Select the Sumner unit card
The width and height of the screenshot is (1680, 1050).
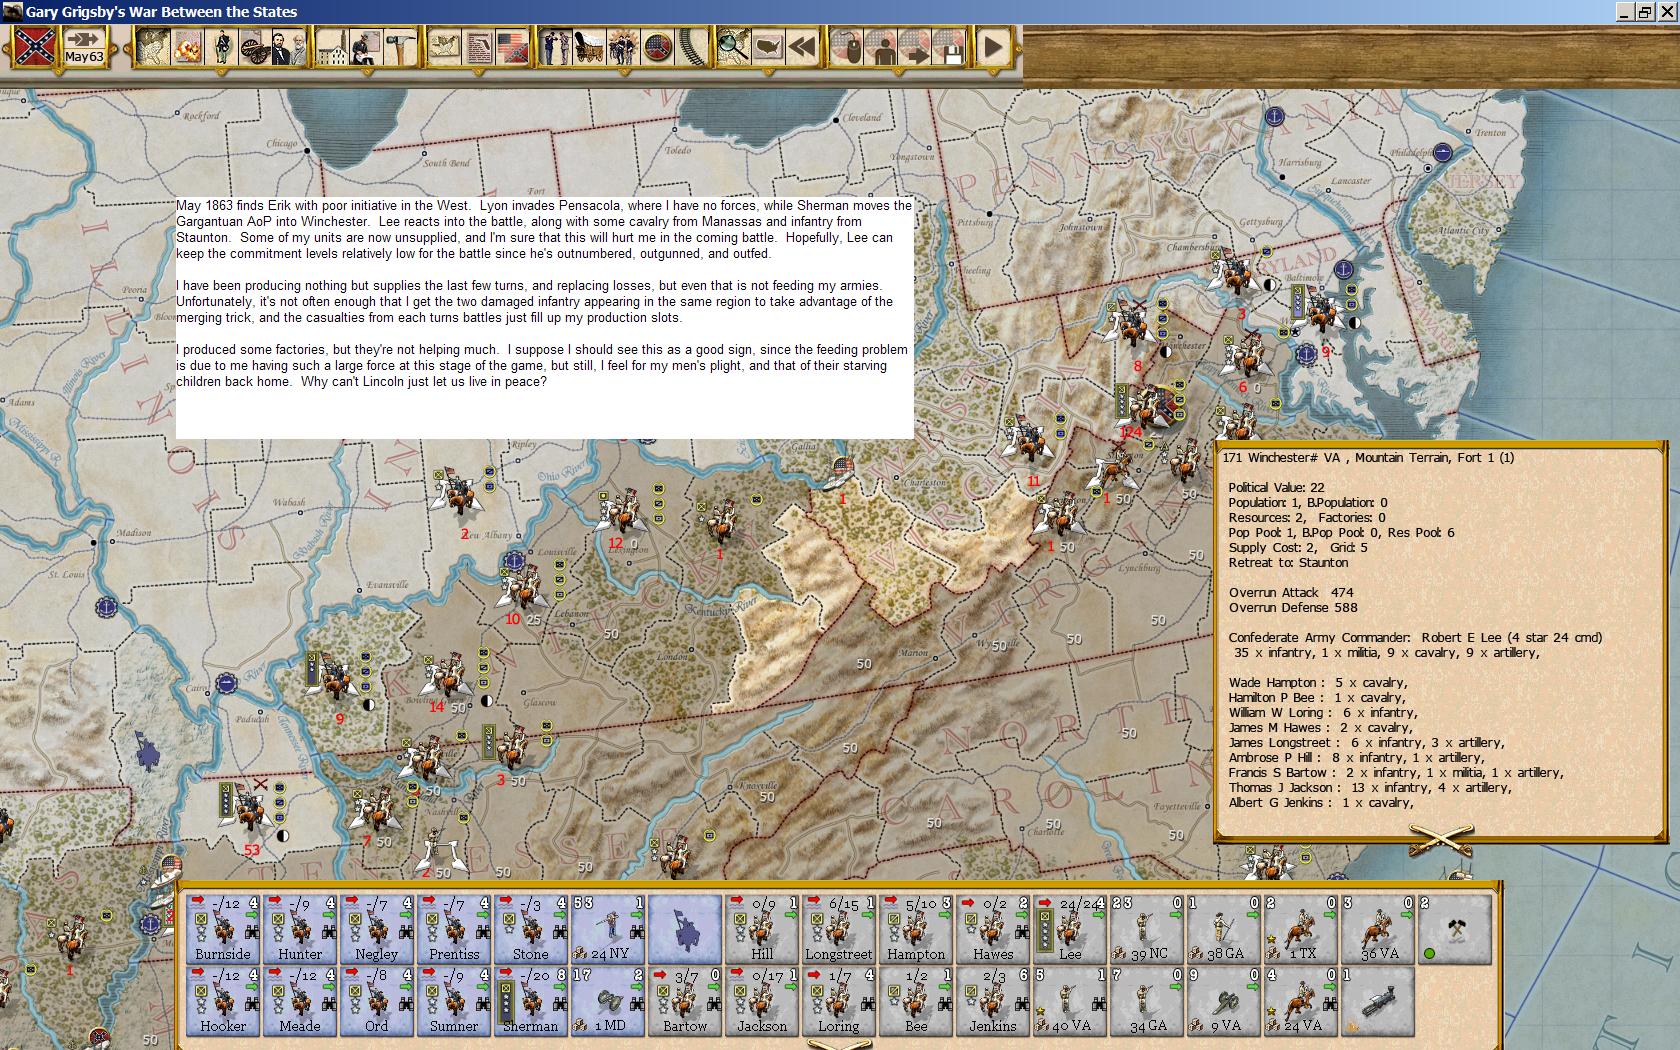[454, 1001]
